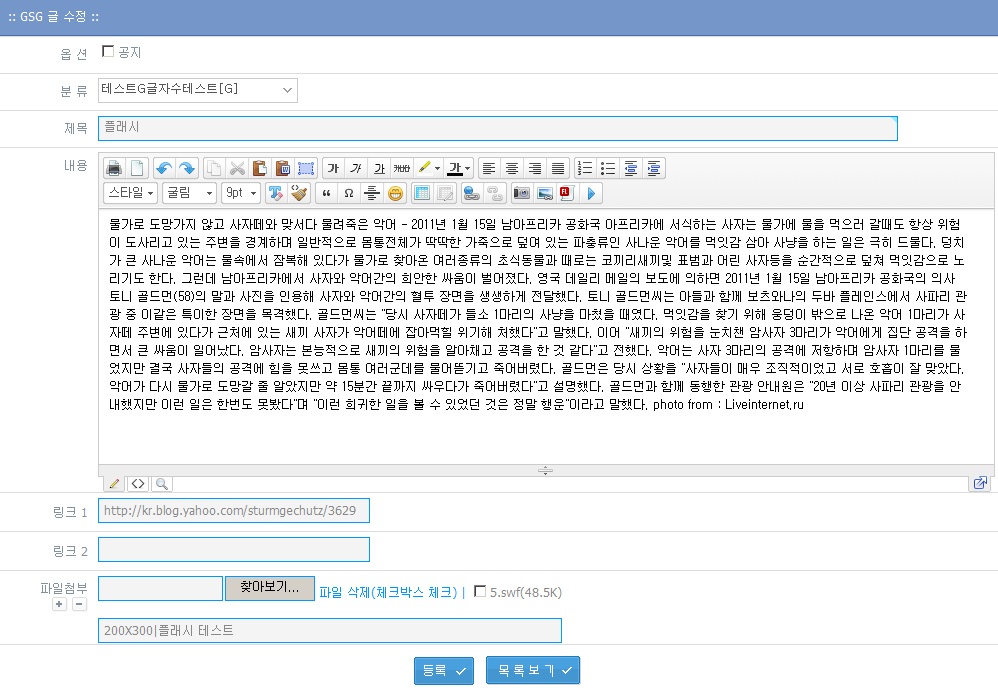
Task: Insert an image with the camera icon
Action: 521,193
